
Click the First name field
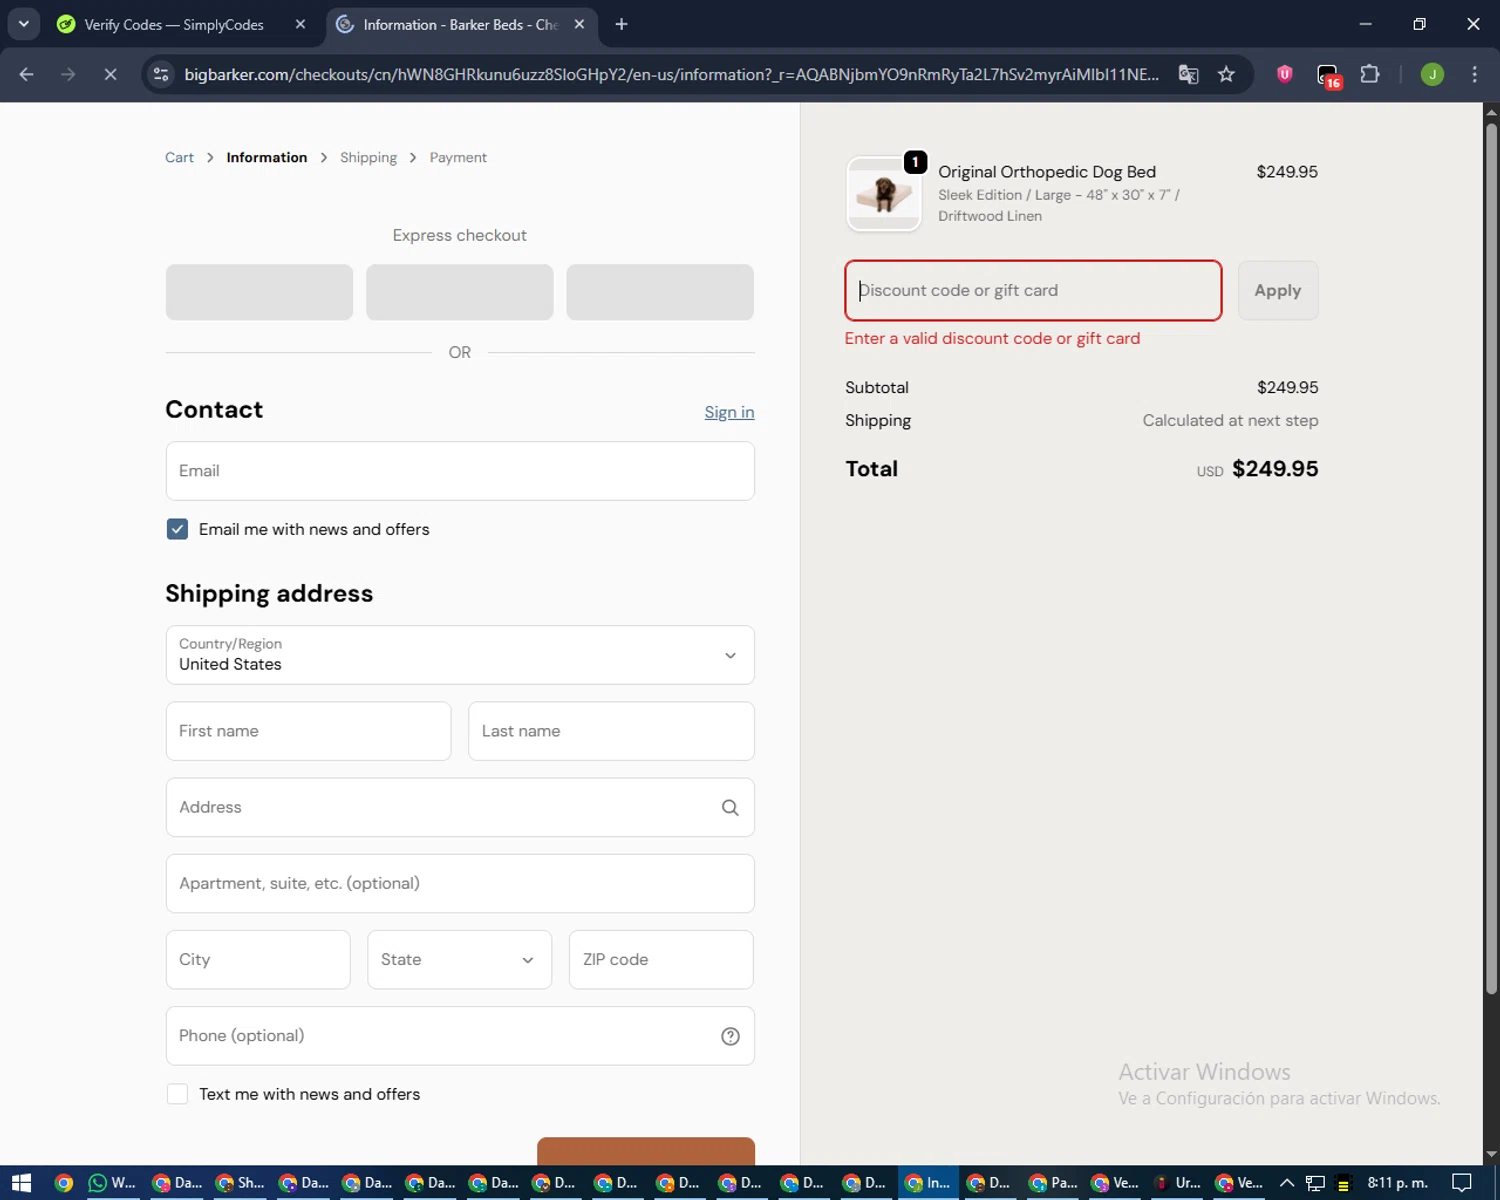pos(308,731)
